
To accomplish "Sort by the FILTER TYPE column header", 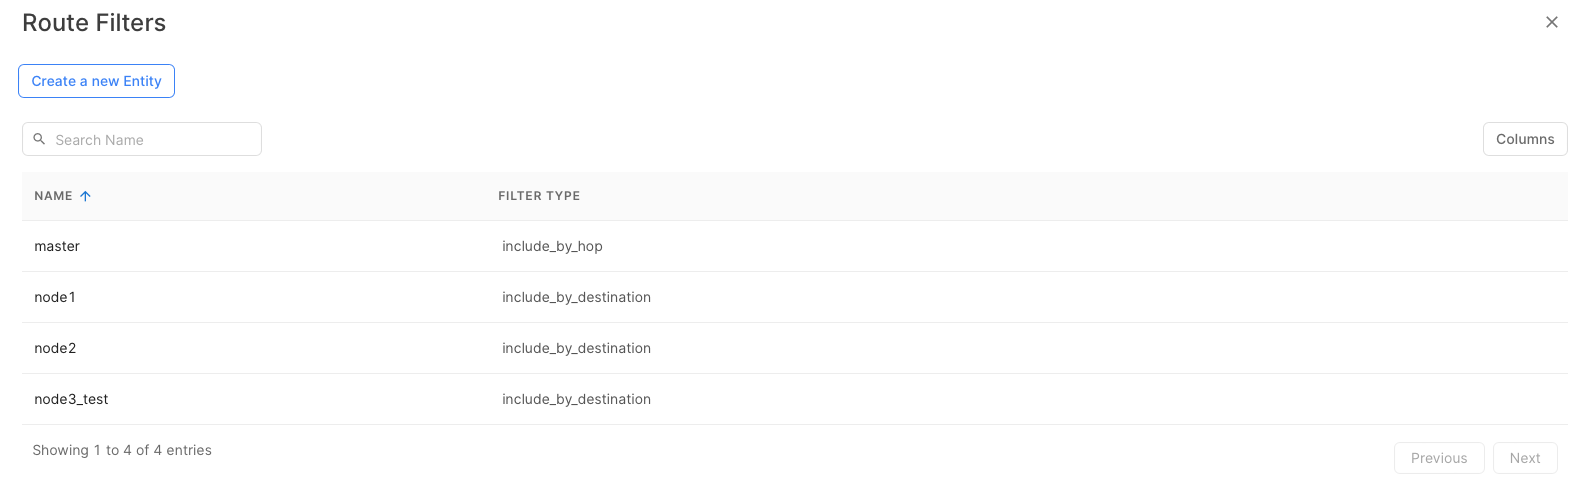I will (539, 196).
